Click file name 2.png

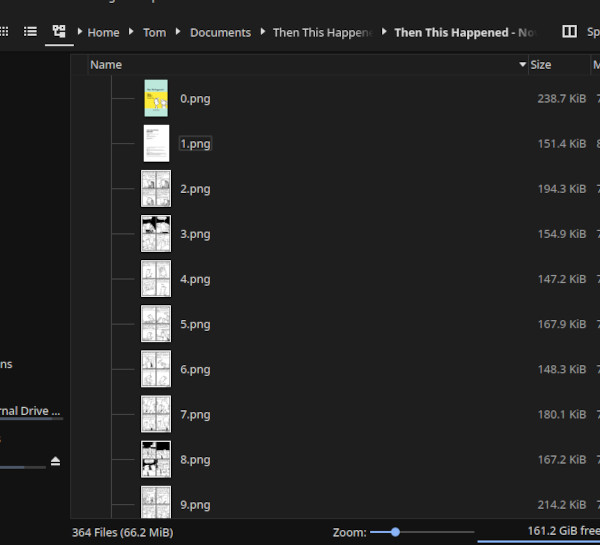[195, 189]
